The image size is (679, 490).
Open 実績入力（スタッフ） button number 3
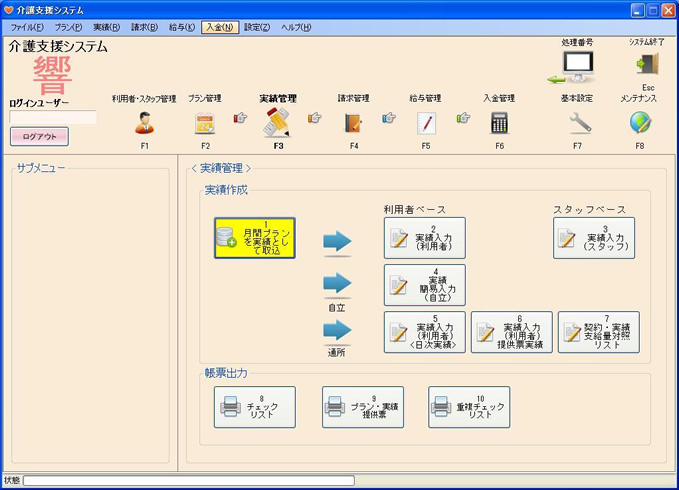[x=594, y=238]
